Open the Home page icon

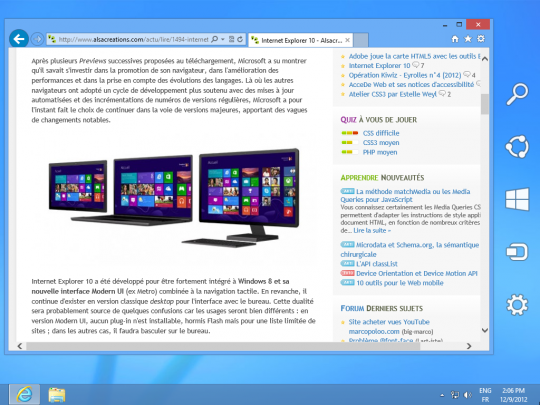[455, 39]
